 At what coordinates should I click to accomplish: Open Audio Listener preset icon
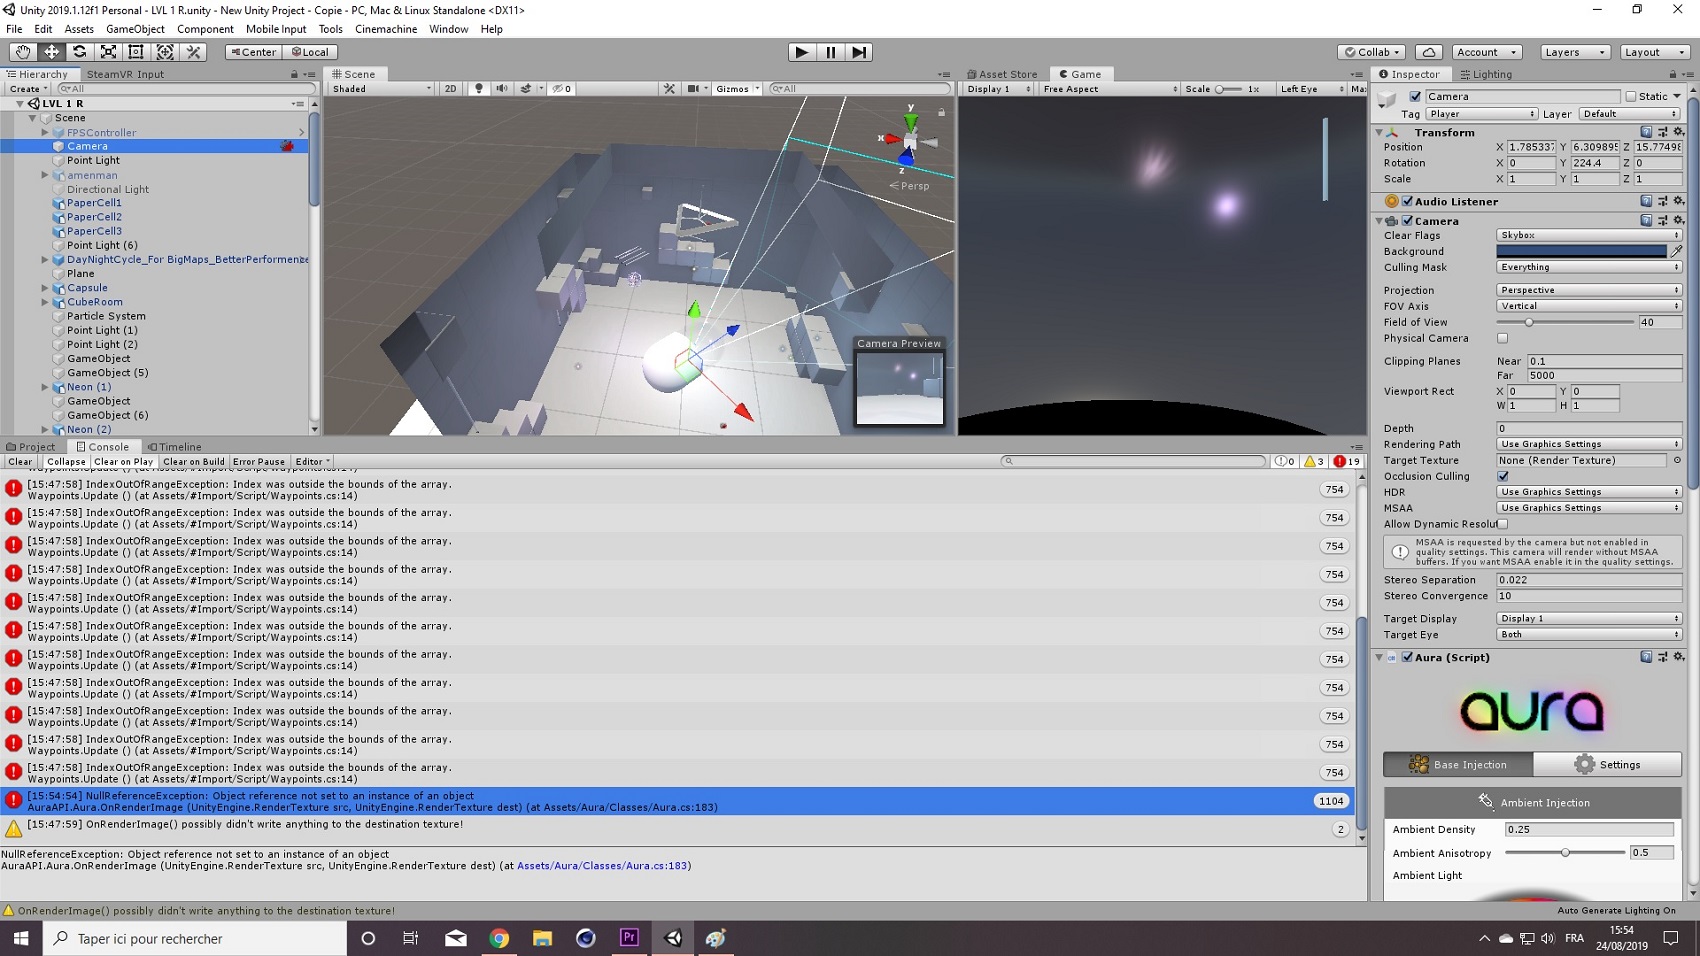[1663, 201]
